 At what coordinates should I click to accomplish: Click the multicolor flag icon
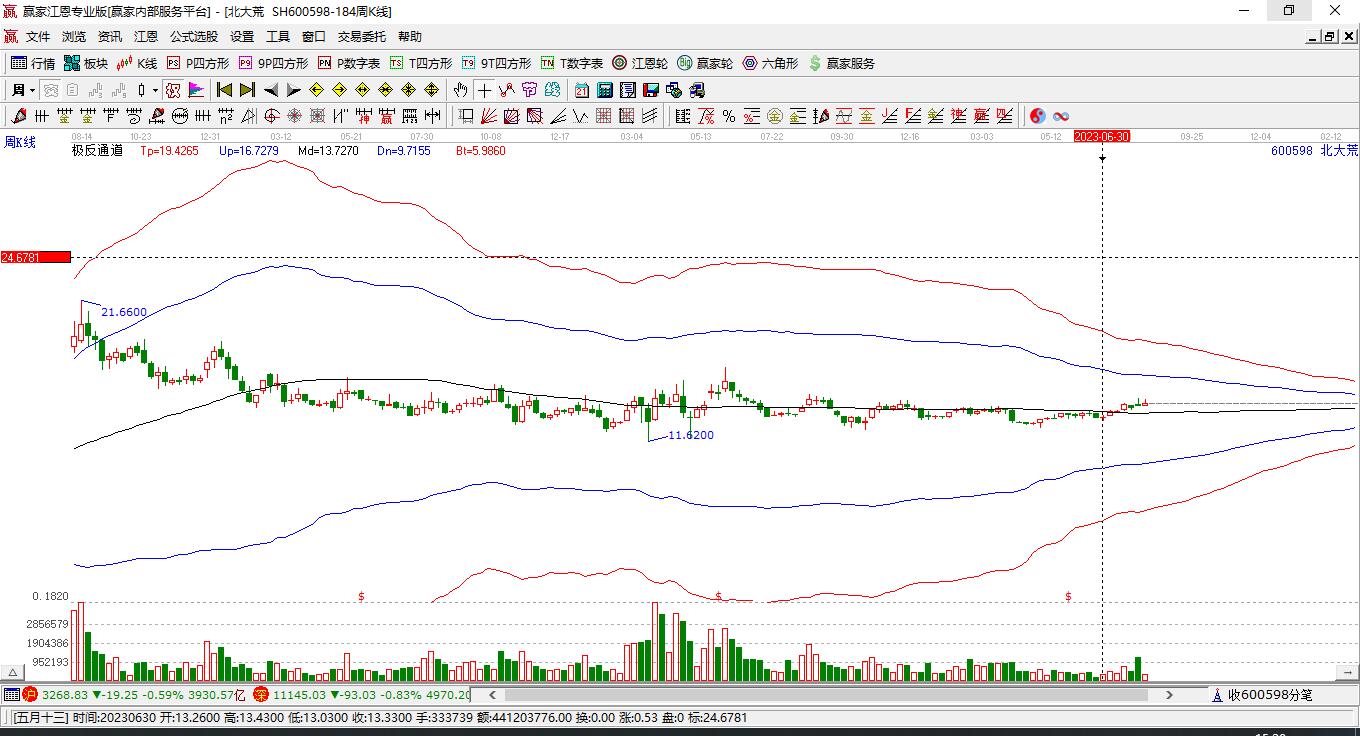[196, 90]
